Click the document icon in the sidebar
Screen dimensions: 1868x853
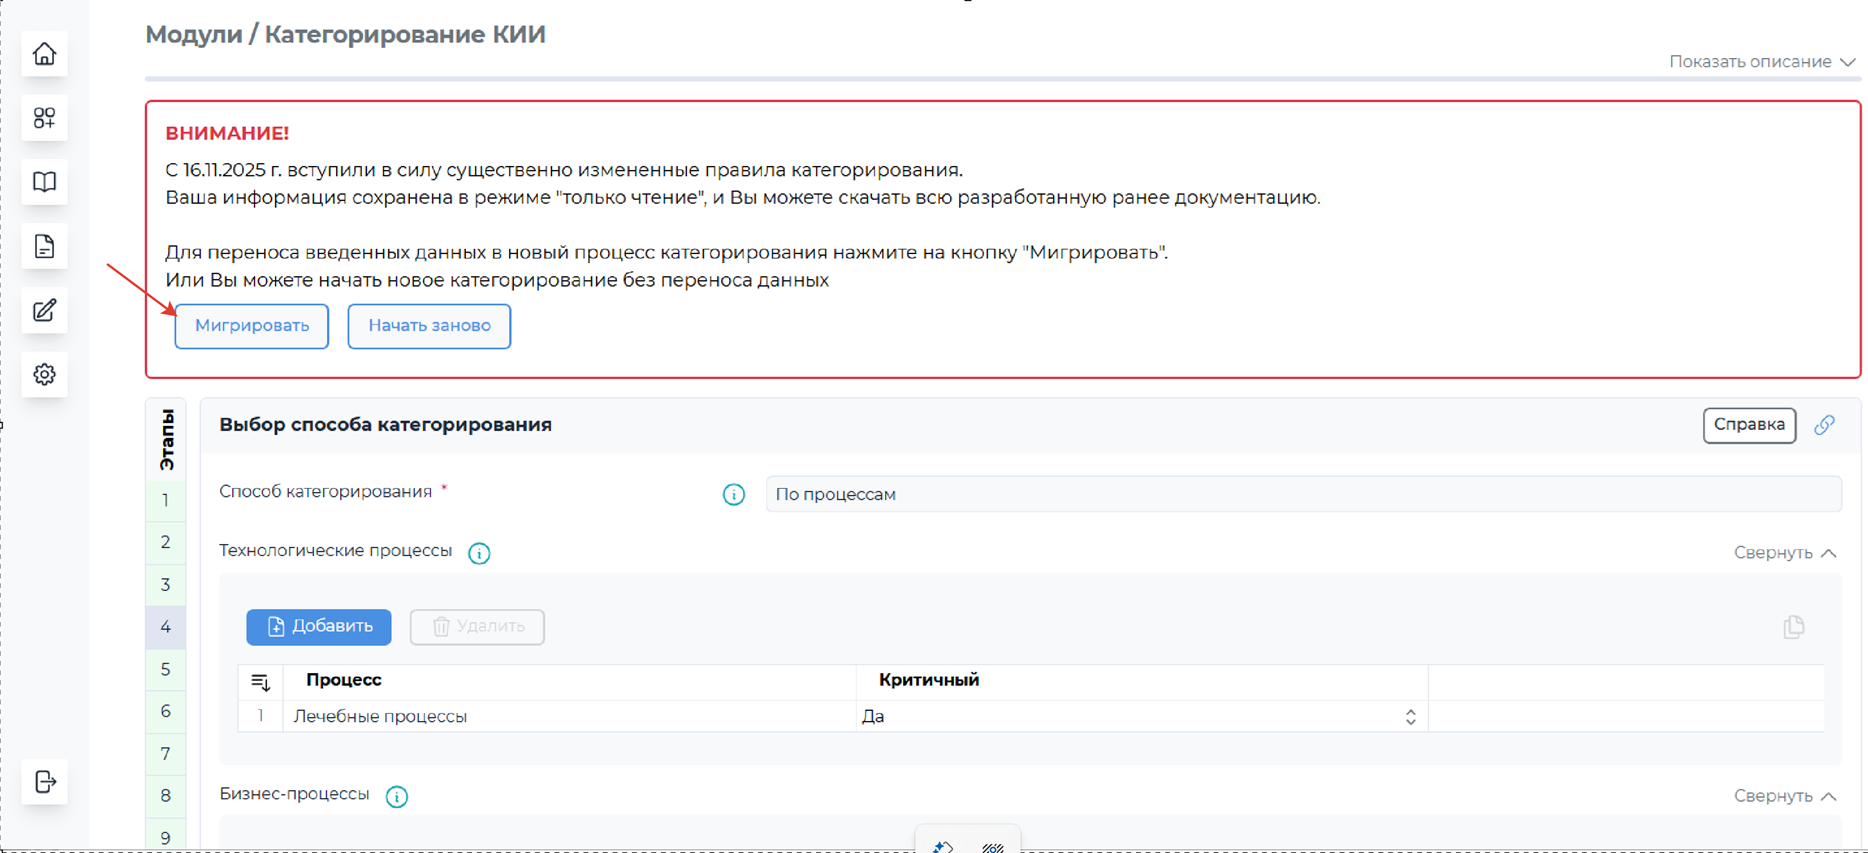[45, 246]
